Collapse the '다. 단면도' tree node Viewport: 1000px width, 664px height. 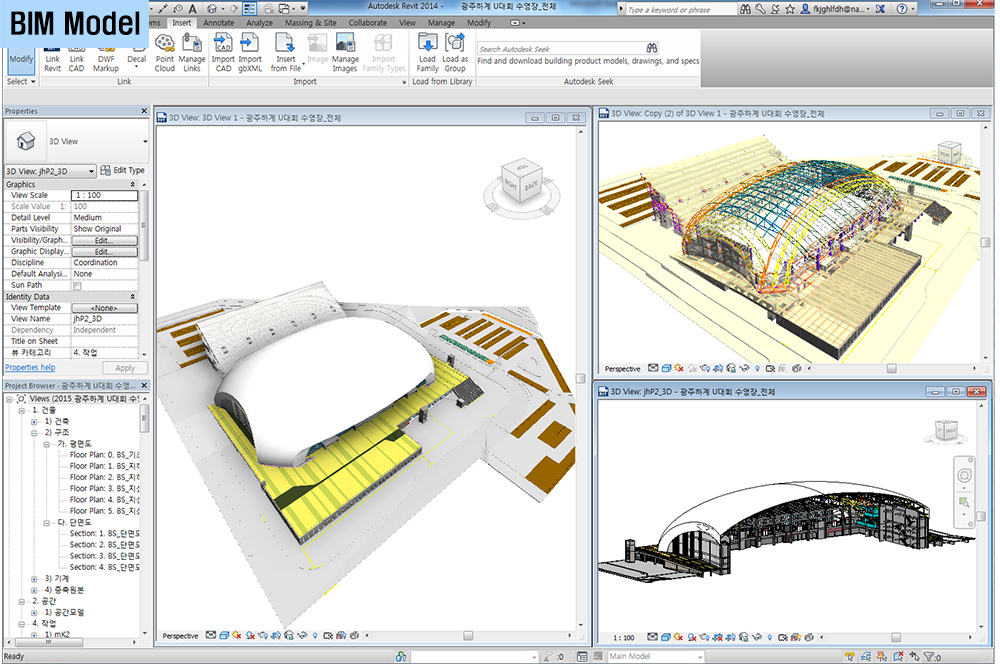tap(47, 522)
